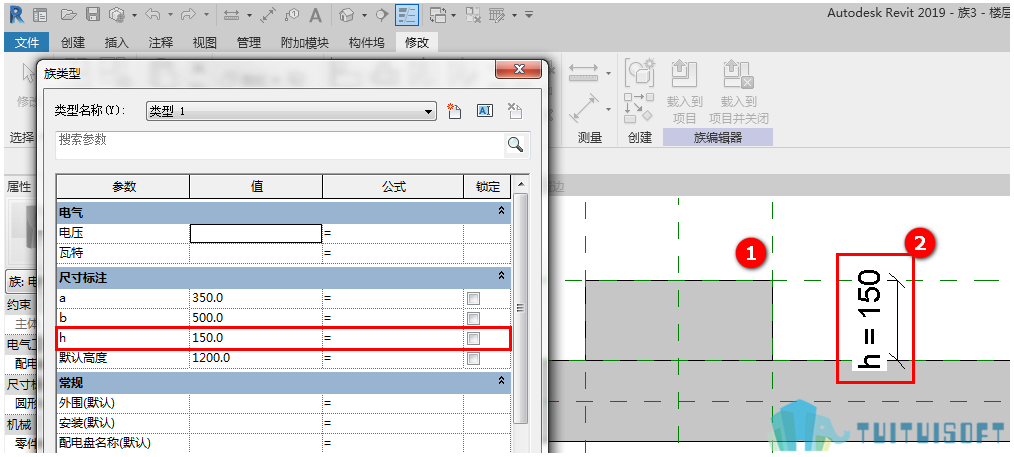The height and width of the screenshot is (457, 1014).
Task: Click the Synchronize and modify settings icon
Action: tap(116, 14)
